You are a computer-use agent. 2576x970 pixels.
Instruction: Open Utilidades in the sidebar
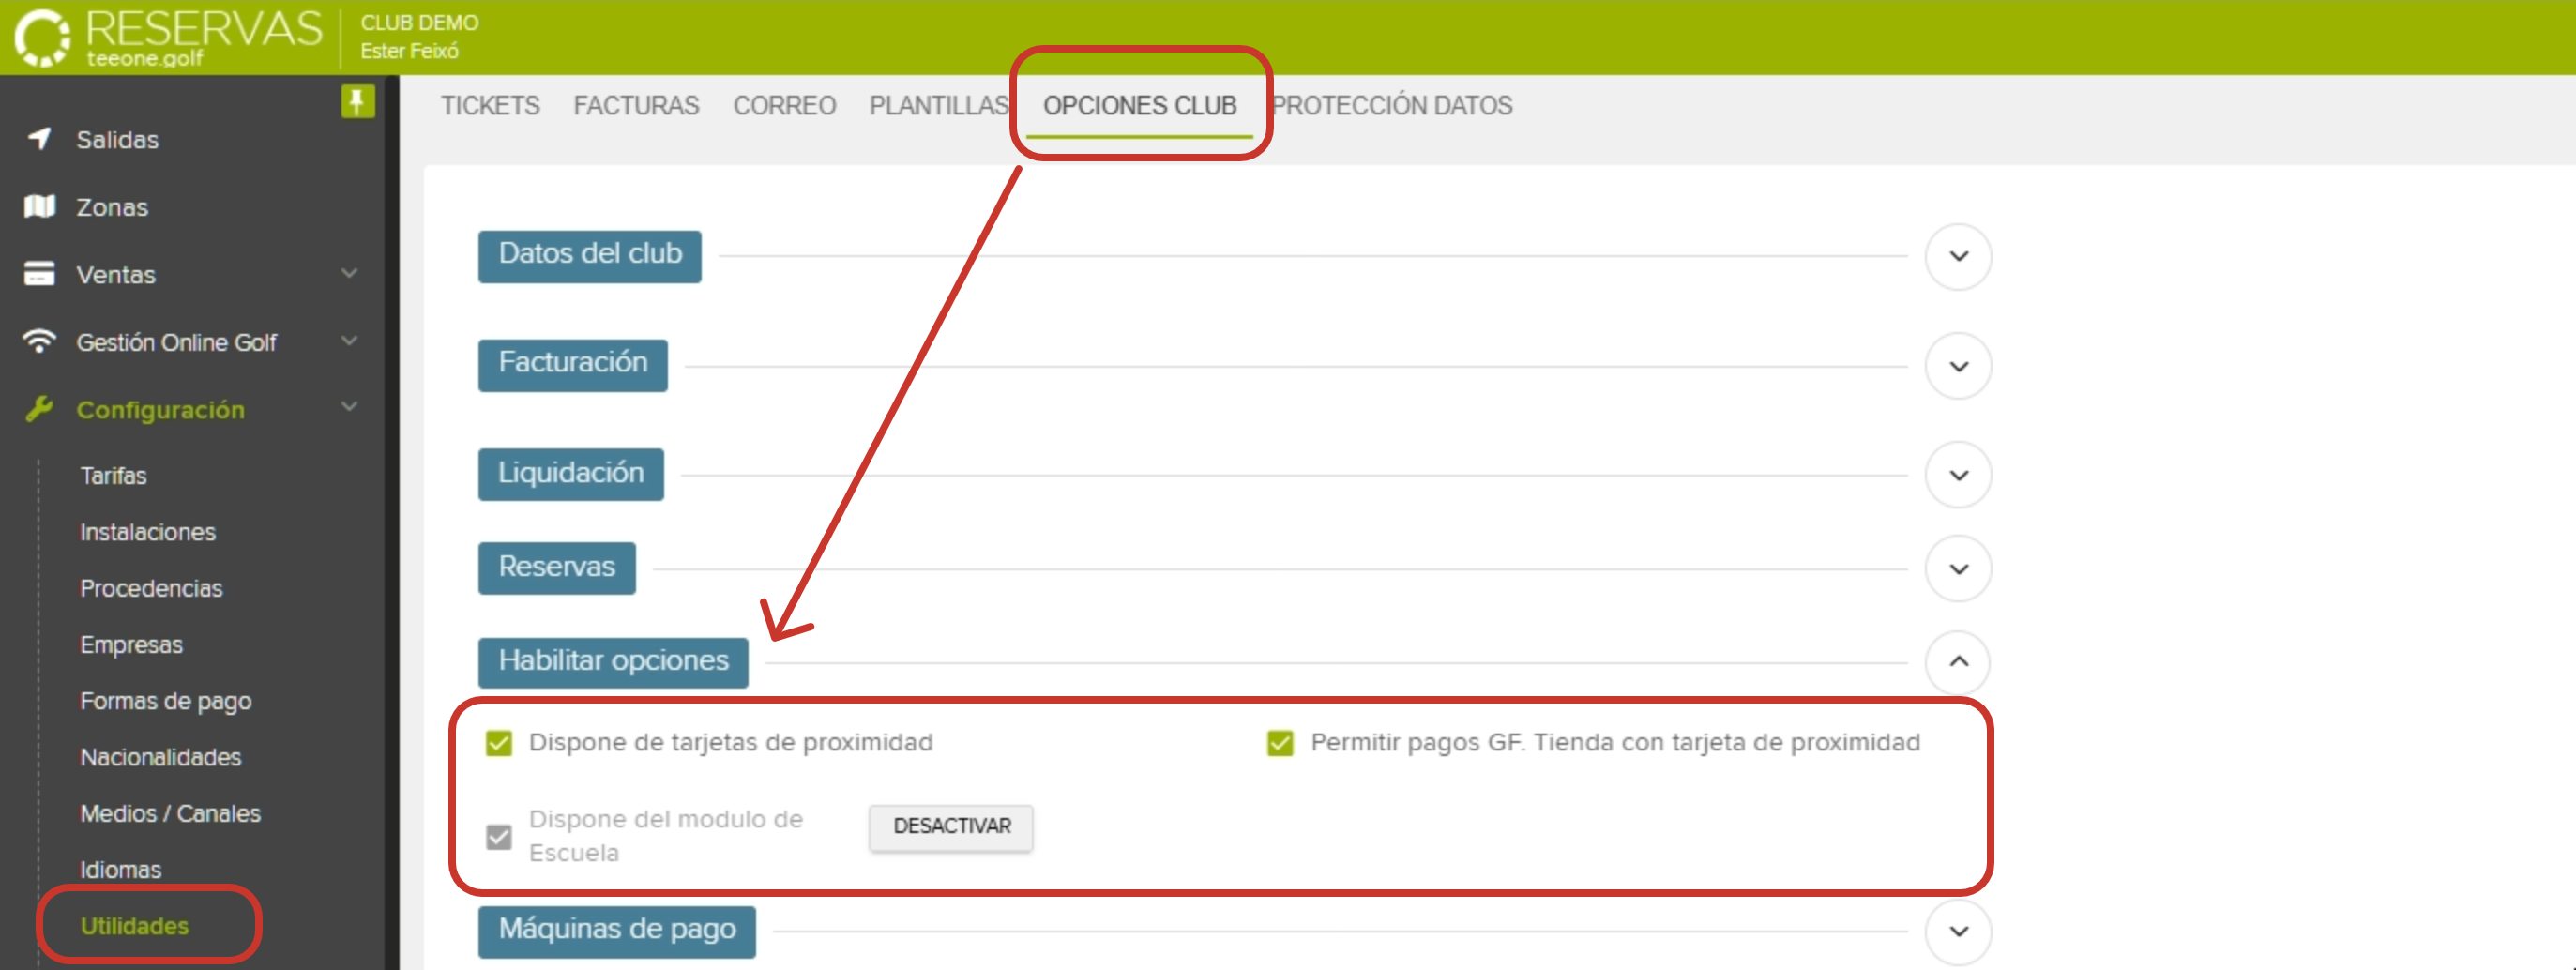click(x=134, y=926)
